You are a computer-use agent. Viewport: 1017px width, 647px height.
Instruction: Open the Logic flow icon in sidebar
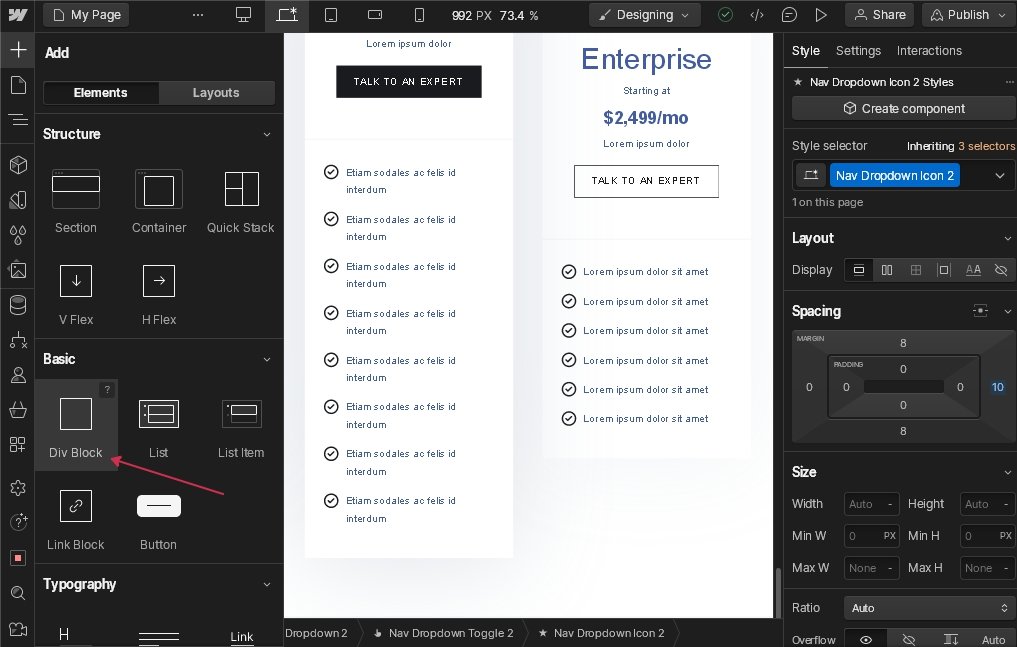[x=18, y=340]
